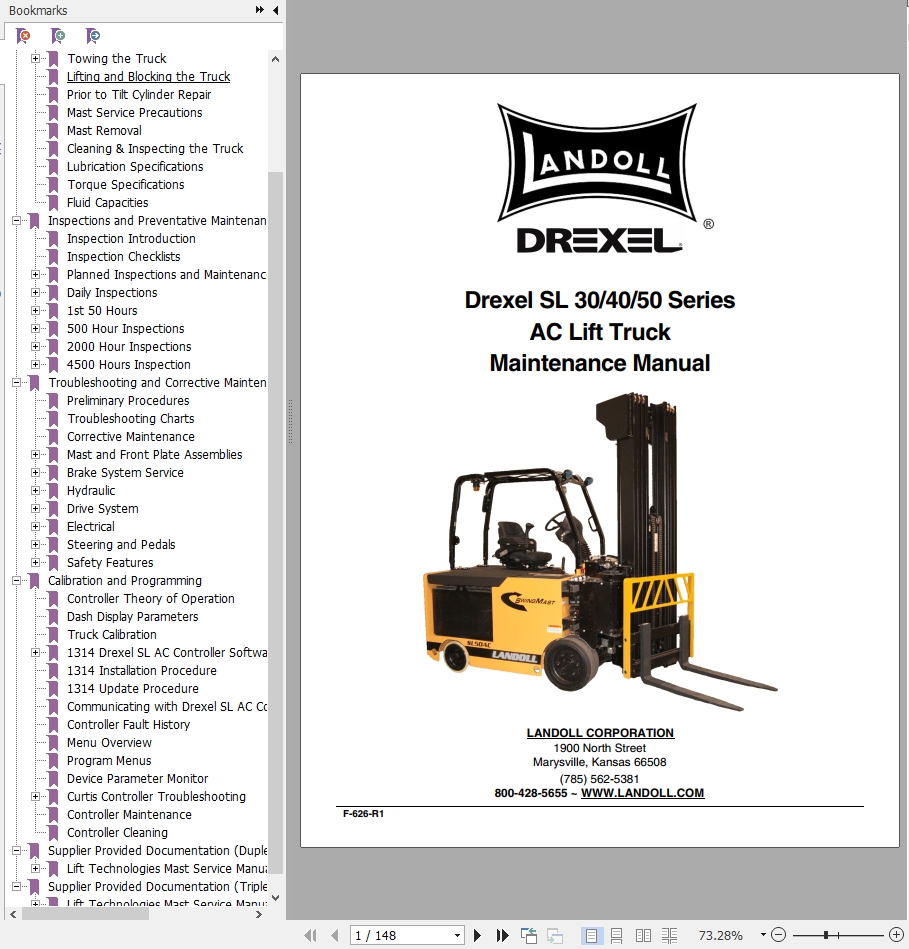
Task: Open Controller Theory of Operation bookmark
Action: pyautogui.click(x=151, y=599)
